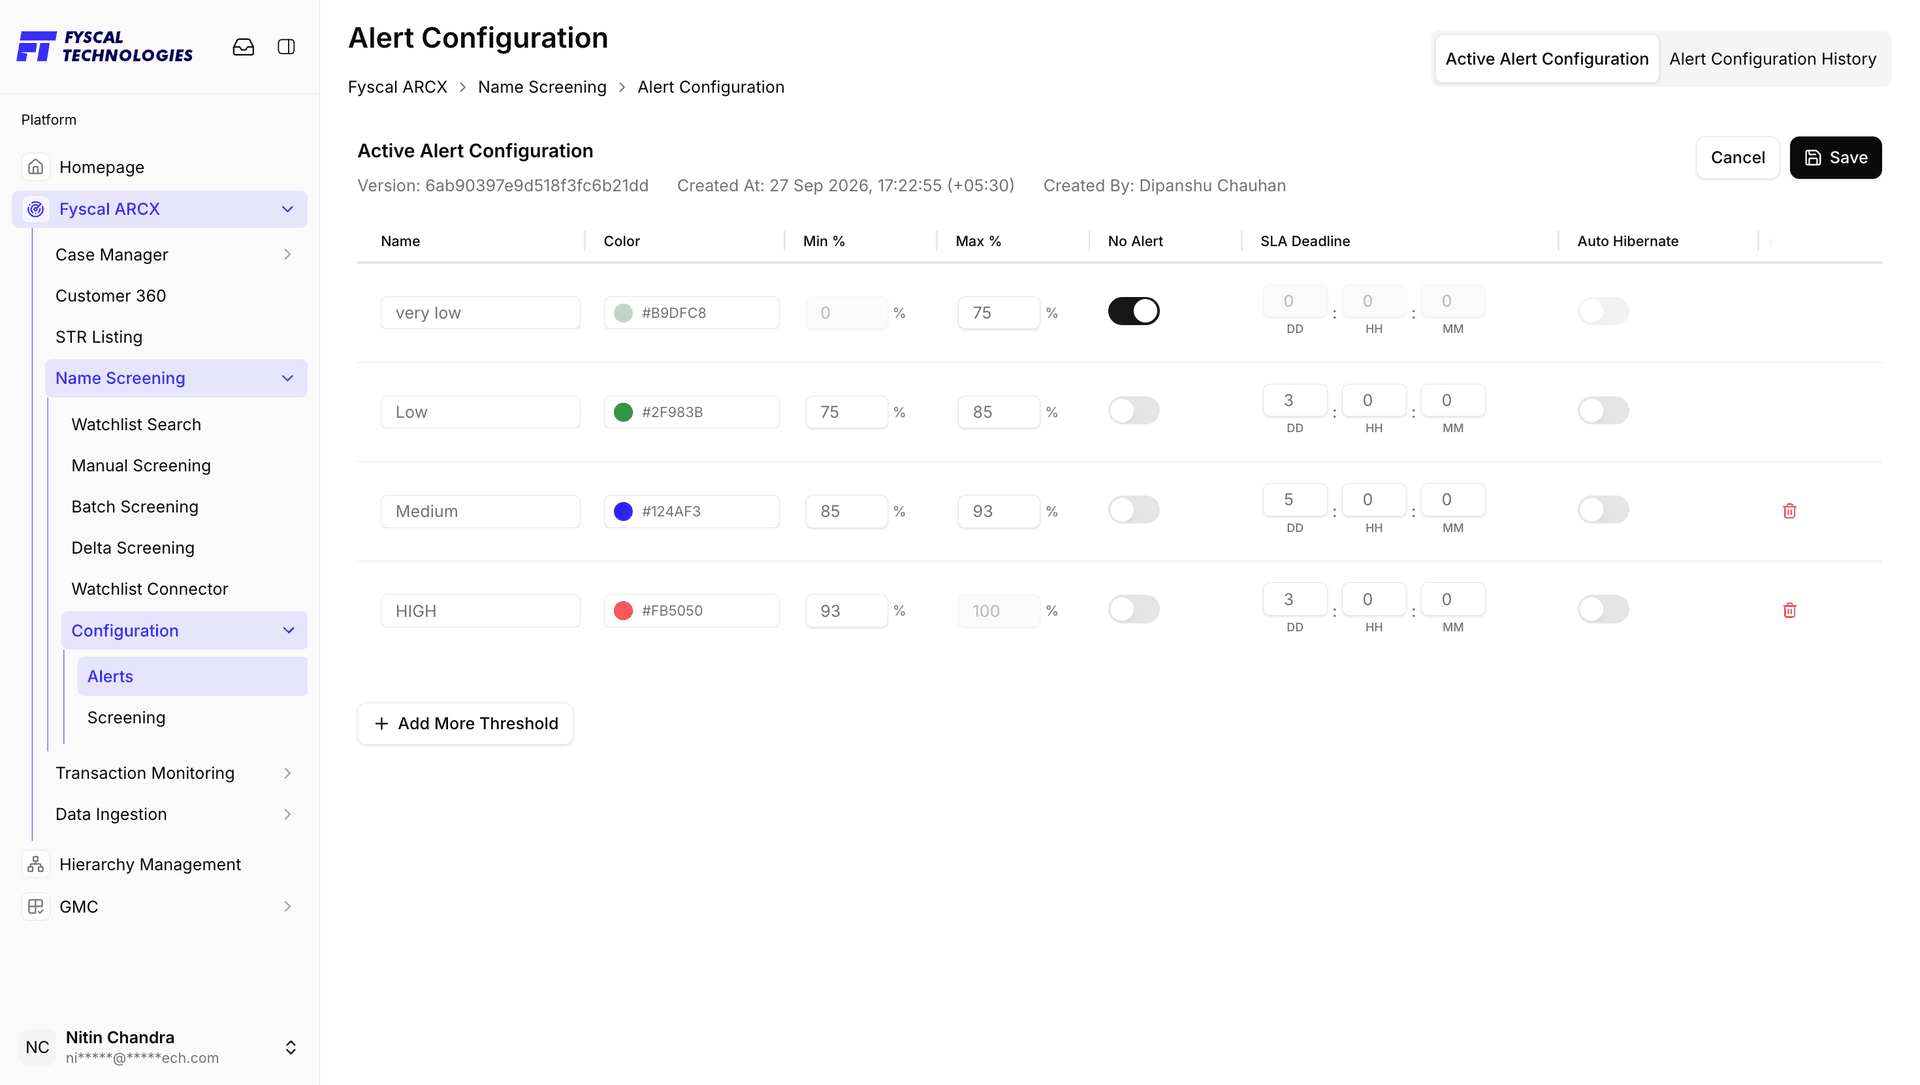Open color picker for Low swatch #2F983B
This screenshot has width=1920, height=1085.
(622, 412)
